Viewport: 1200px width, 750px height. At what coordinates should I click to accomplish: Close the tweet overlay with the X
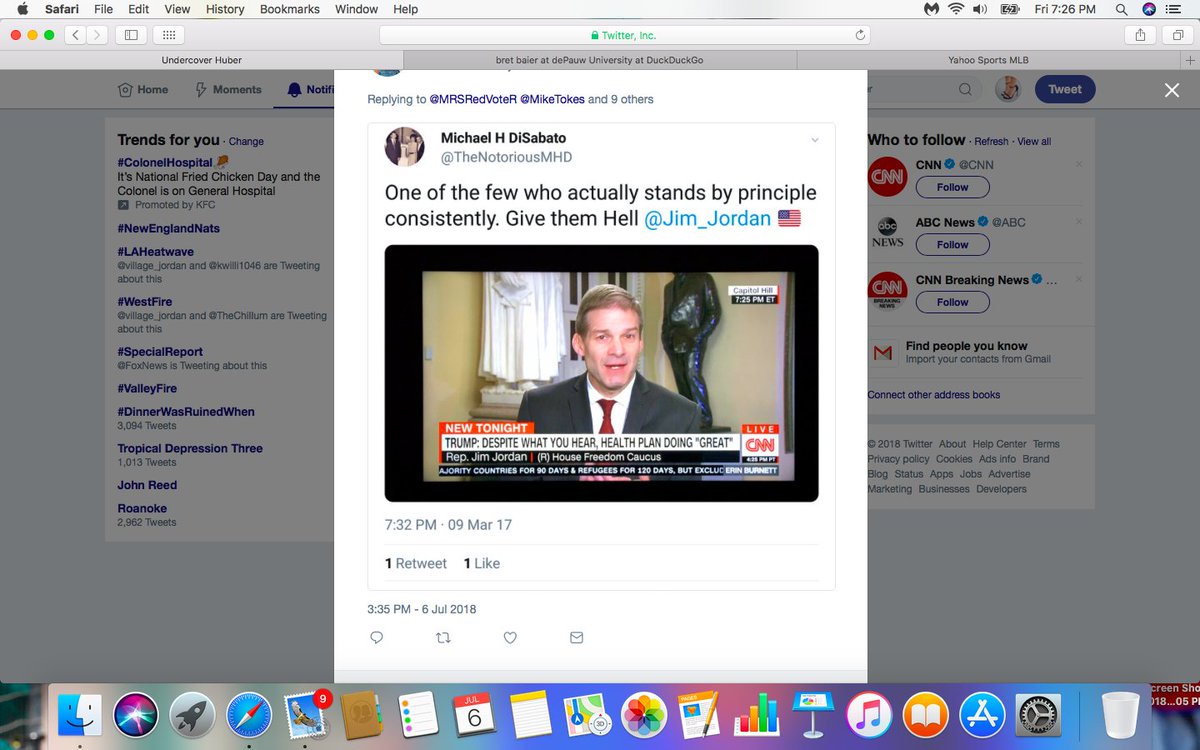(1172, 90)
